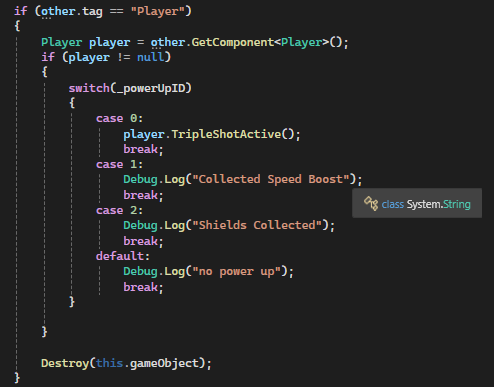
Task: Click 'player' in the 'player != null' check
Action: 89,57
